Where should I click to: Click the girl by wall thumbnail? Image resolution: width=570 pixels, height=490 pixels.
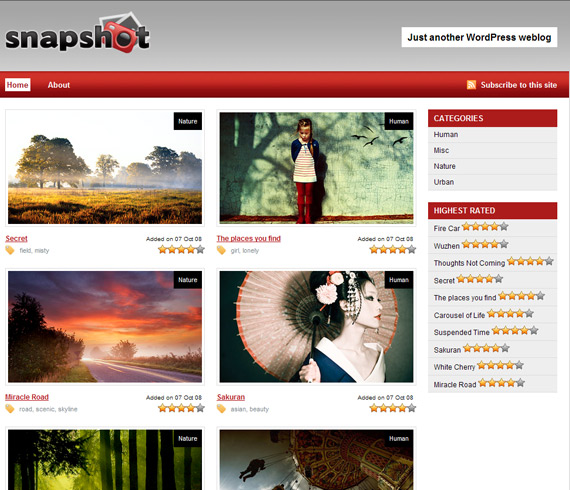[x=316, y=168]
